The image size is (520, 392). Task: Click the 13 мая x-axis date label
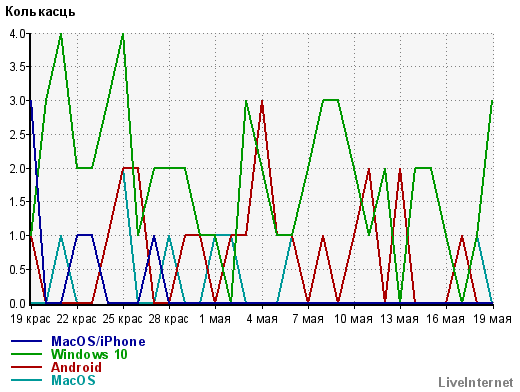click(x=399, y=319)
